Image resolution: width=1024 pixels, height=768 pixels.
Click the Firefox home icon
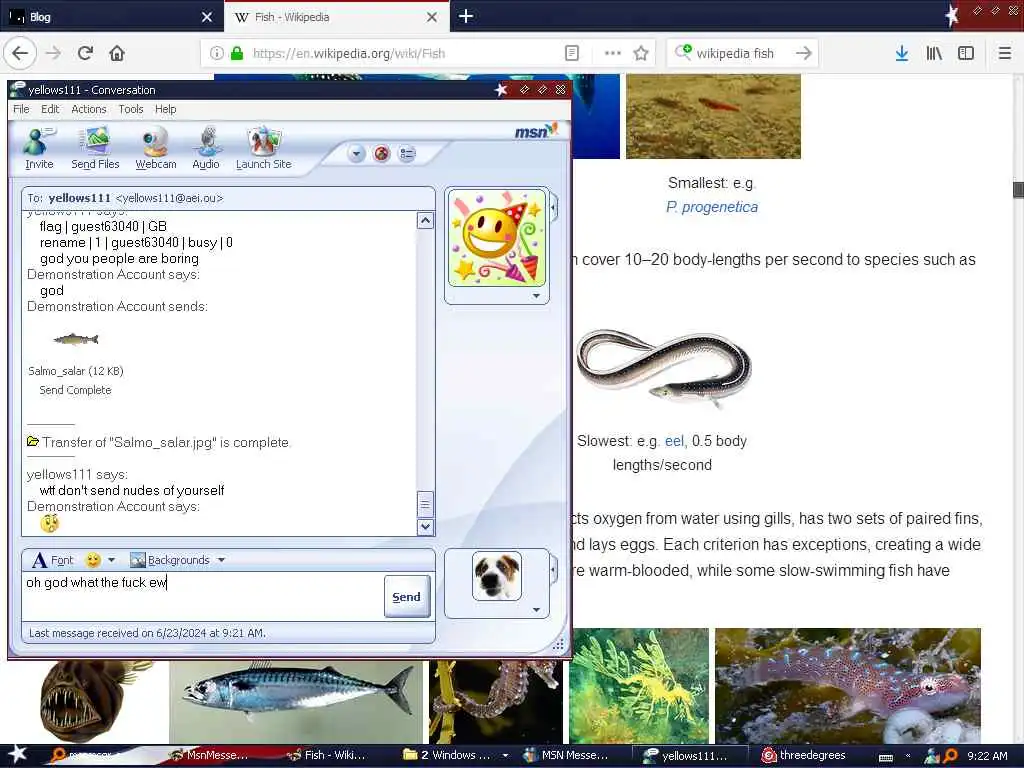[117, 54]
